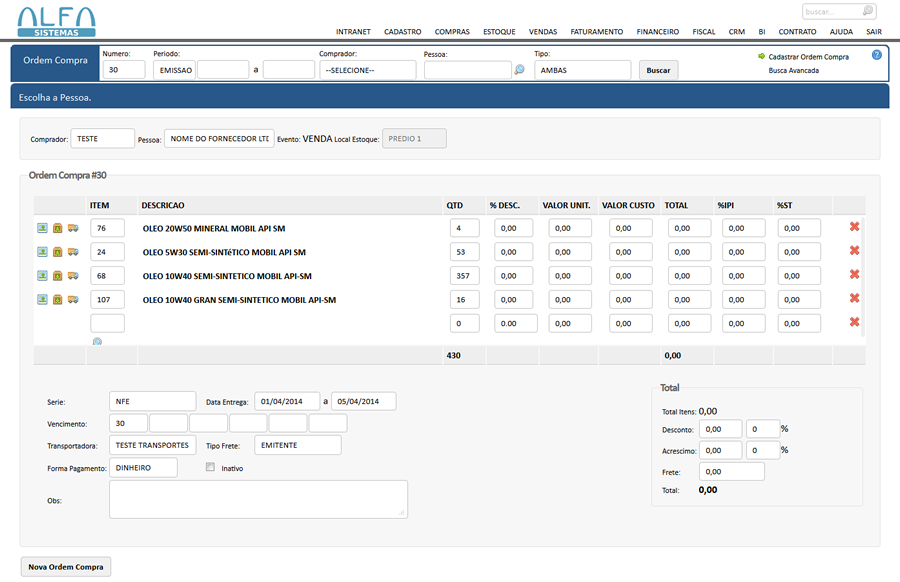Open the ESTOQUE menu
The height and width of the screenshot is (582, 900).
(x=499, y=32)
